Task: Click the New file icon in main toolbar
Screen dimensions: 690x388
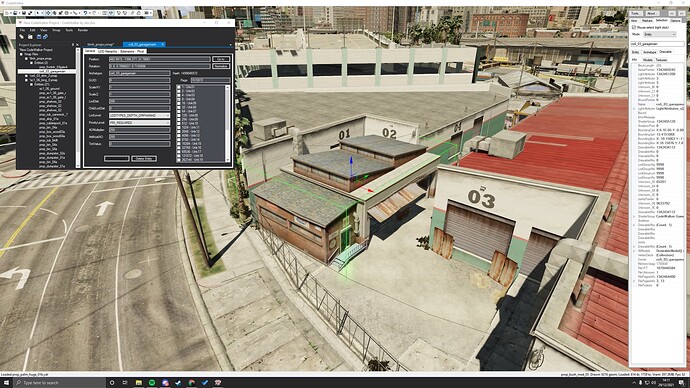Action: (7, 13)
